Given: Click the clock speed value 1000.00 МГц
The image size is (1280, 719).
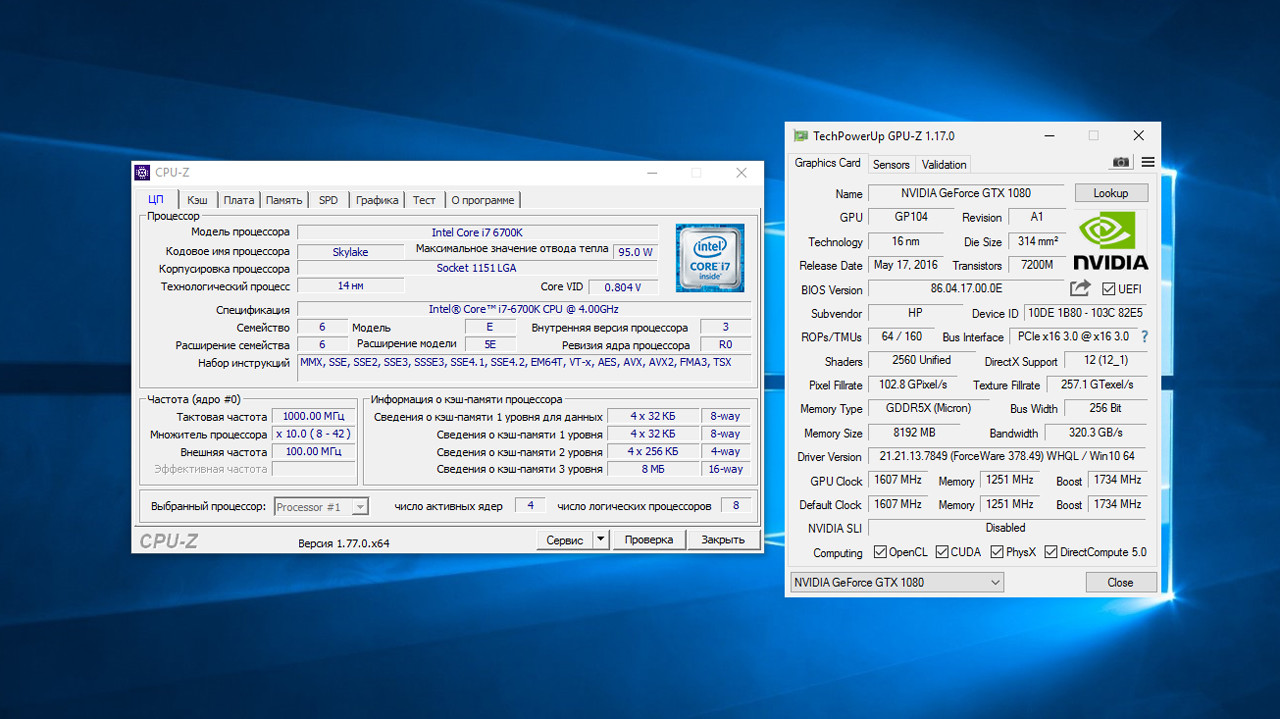Looking at the screenshot, I should pos(313,417).
